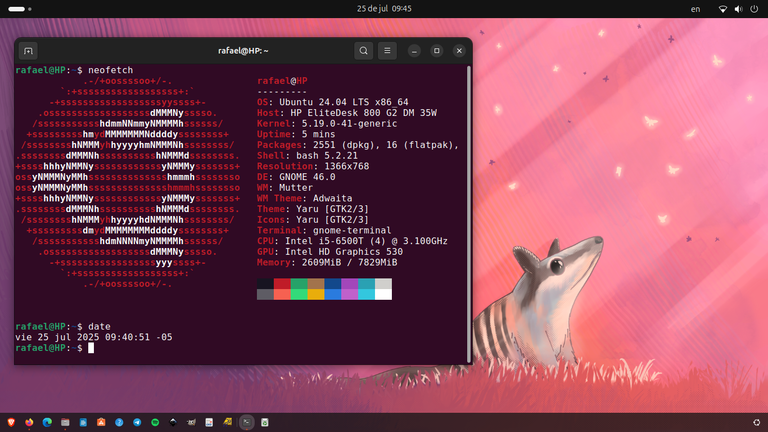Viewport: 768px width, 432px height.
Task: Click the 'Terminal: gnome-terminal' line
Action: 324,230
